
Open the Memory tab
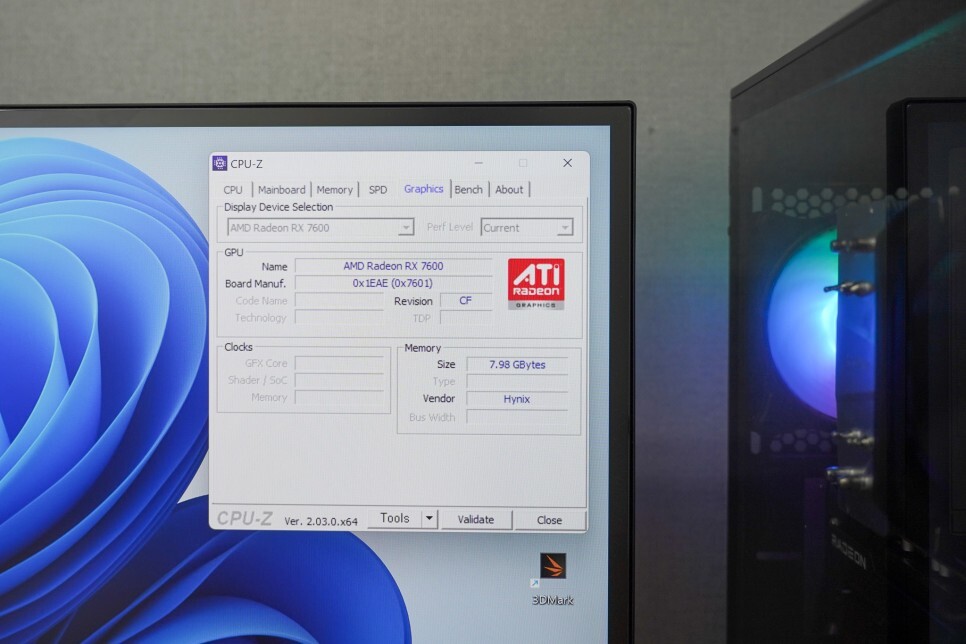click(335, 190)
